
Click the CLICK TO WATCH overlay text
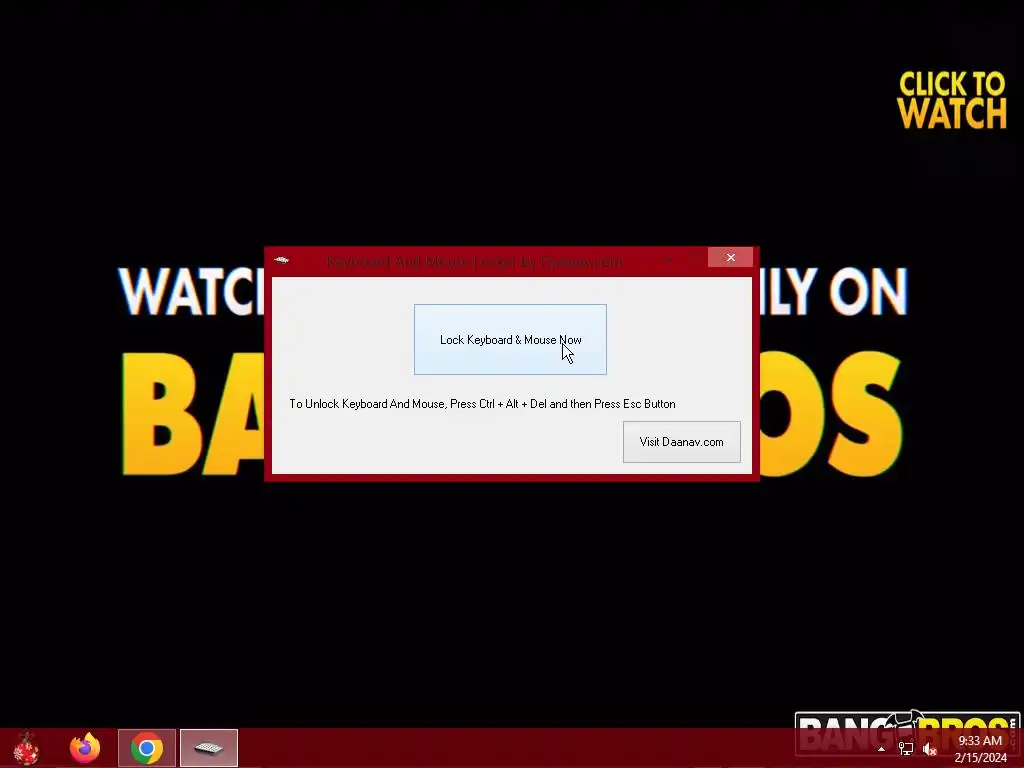click(x=952, y=100)
